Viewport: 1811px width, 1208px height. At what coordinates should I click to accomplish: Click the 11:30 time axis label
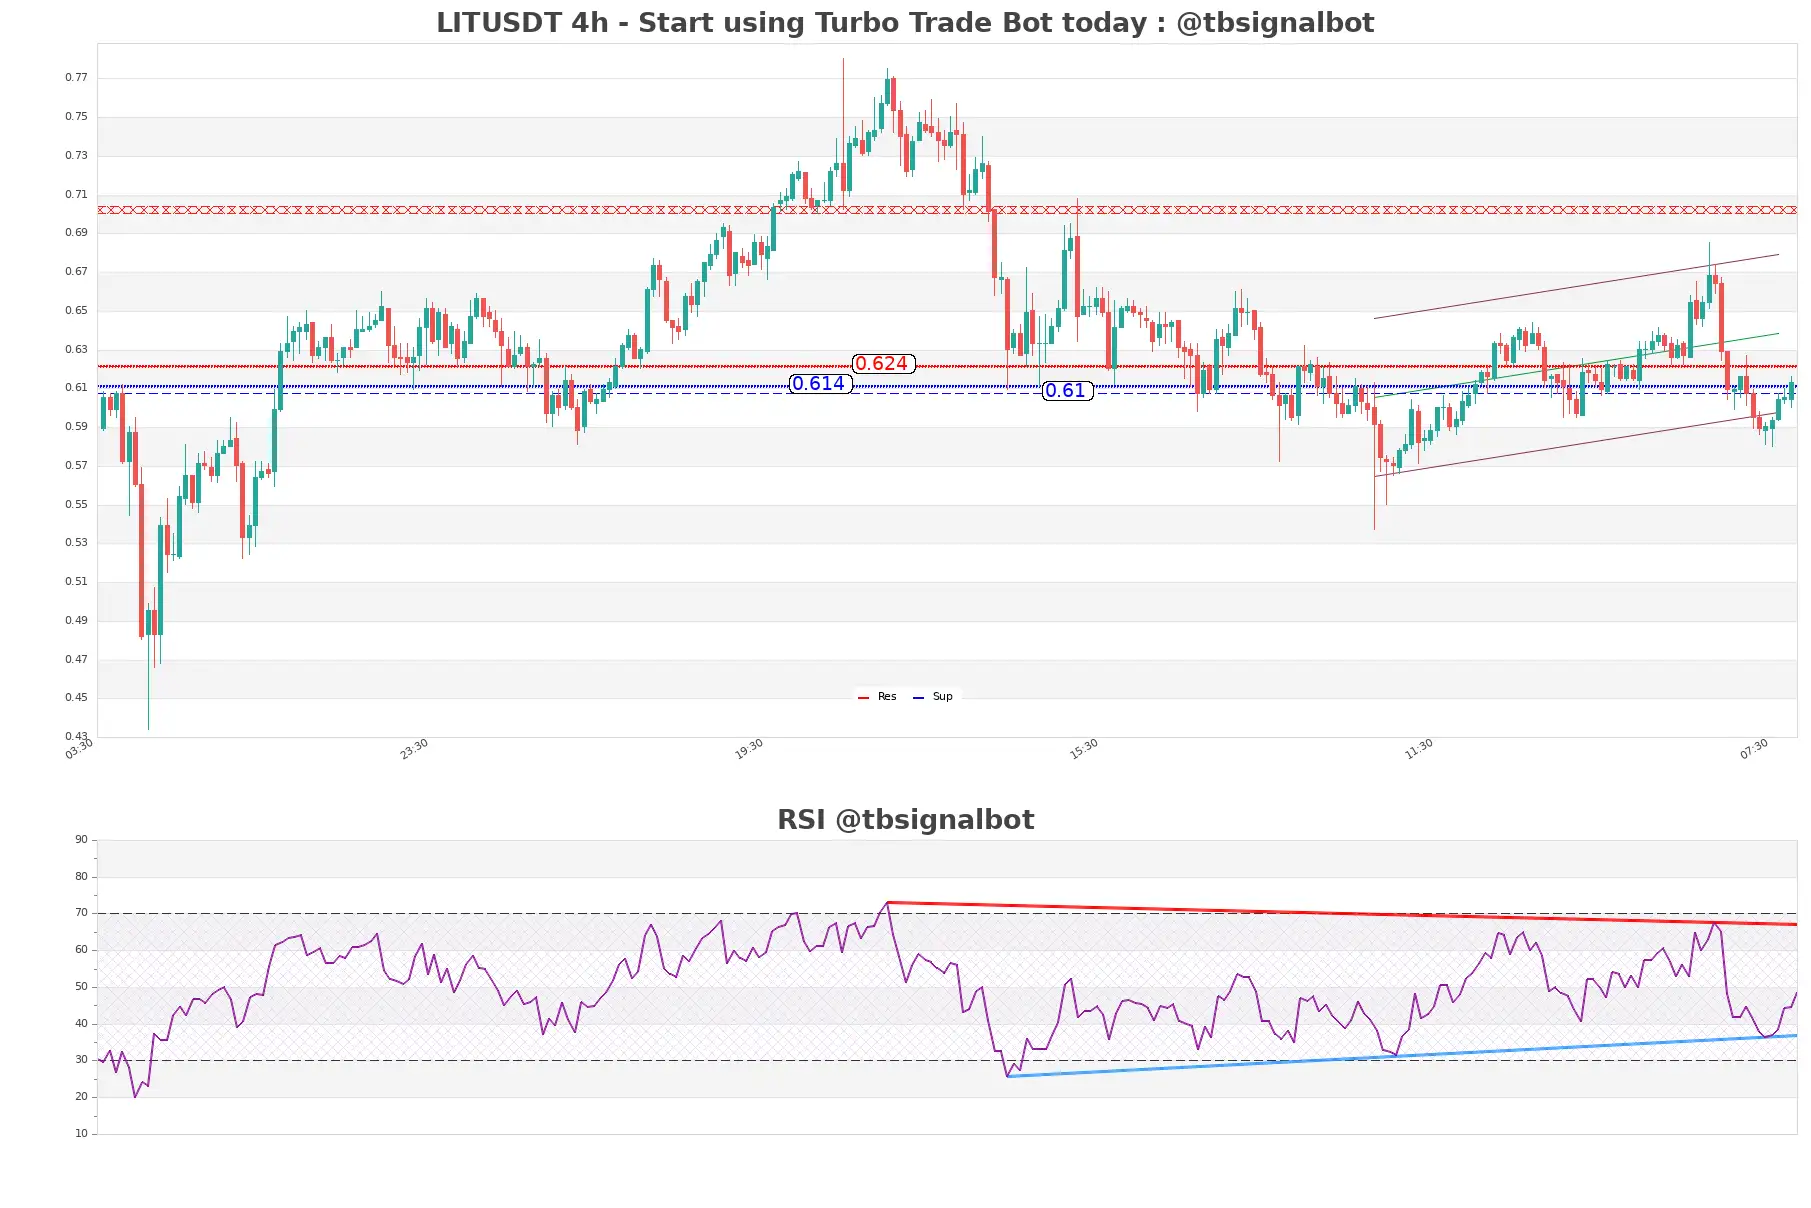point(1419,749)
